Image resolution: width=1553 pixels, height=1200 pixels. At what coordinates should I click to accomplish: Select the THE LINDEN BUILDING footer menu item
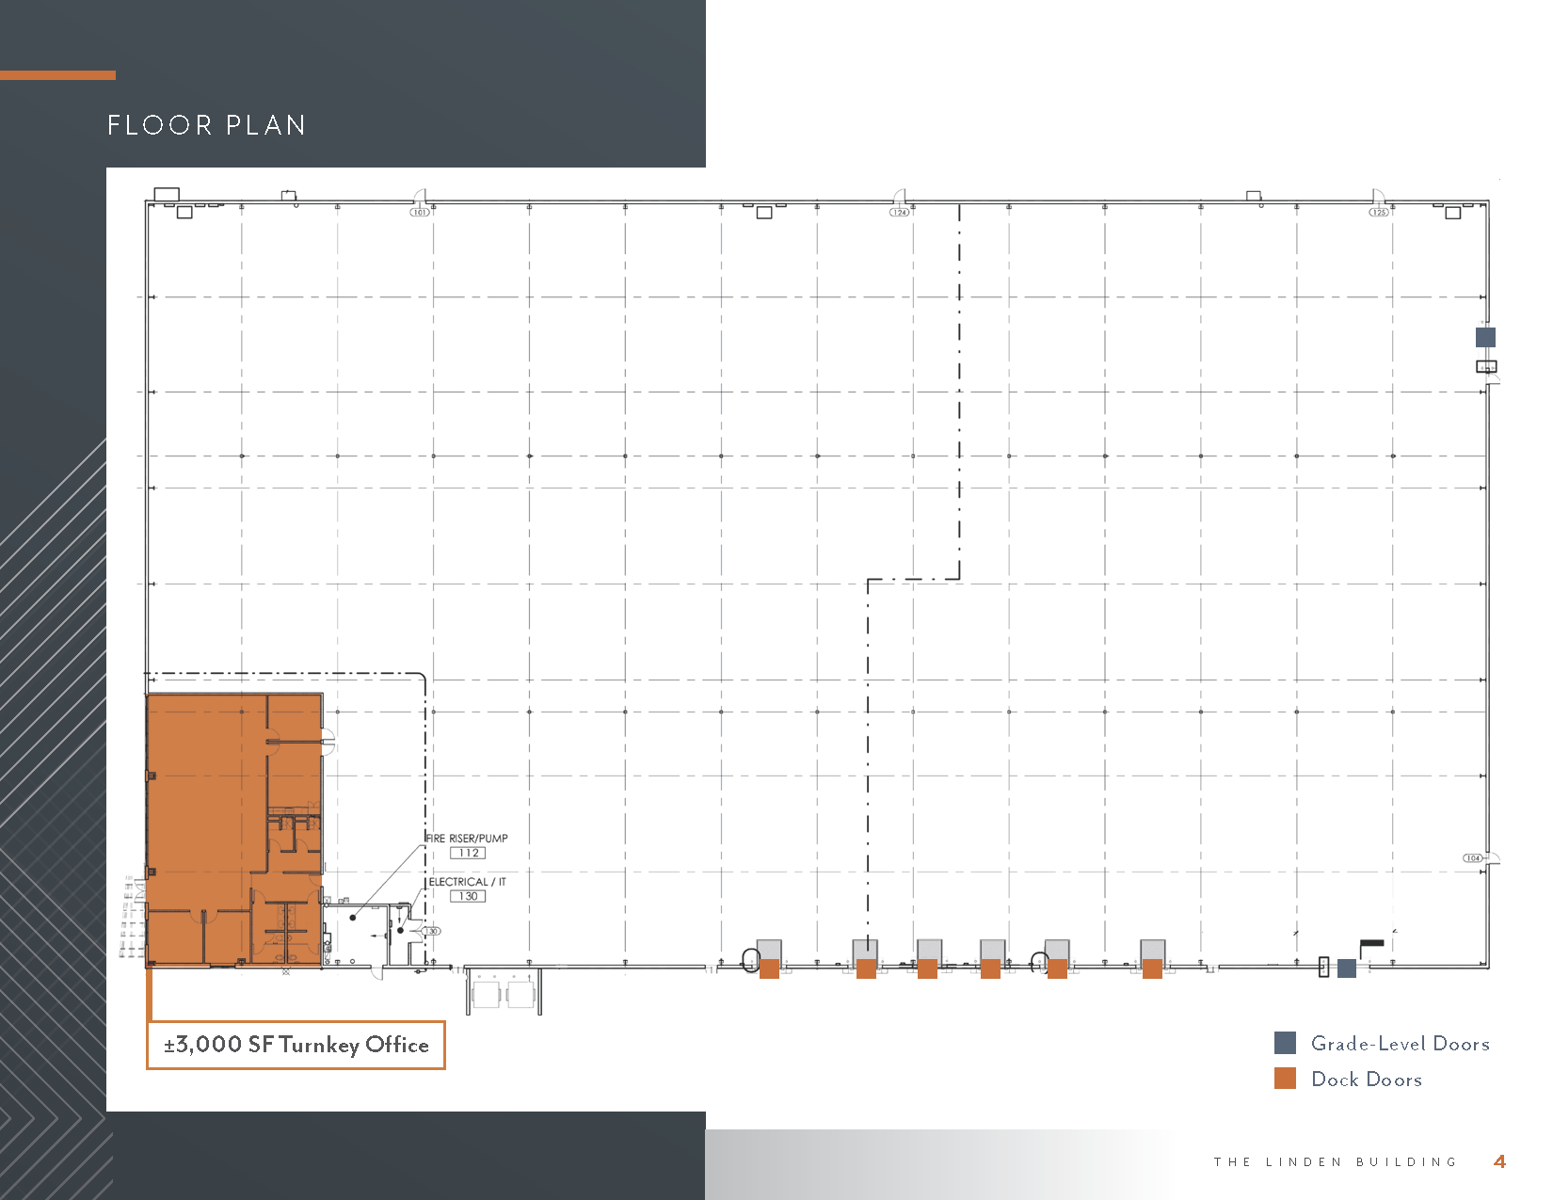click(1334, 1162)
